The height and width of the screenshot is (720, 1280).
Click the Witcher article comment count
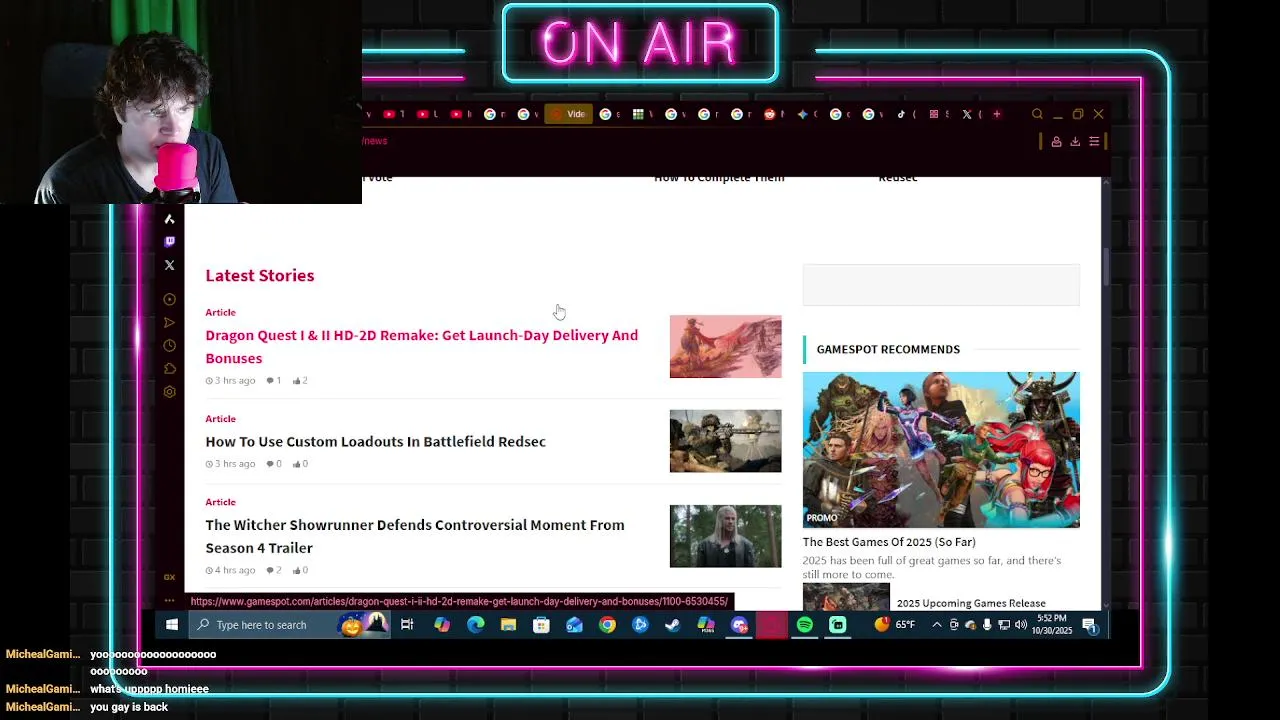273,570
